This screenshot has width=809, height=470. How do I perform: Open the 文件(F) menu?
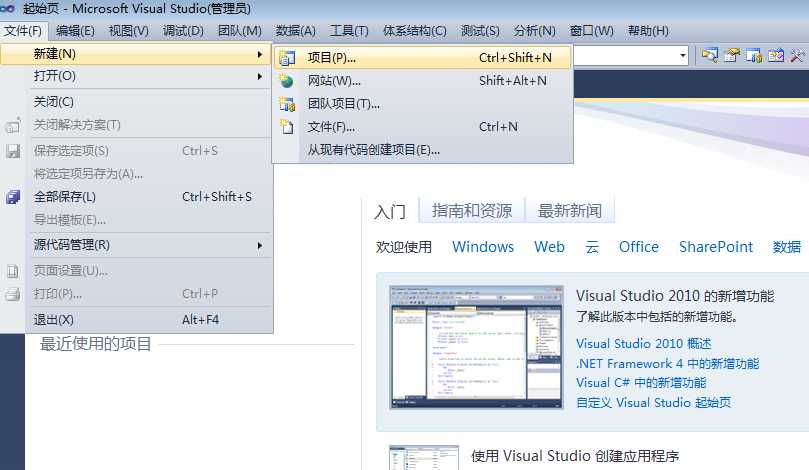(x=23, y=31)
